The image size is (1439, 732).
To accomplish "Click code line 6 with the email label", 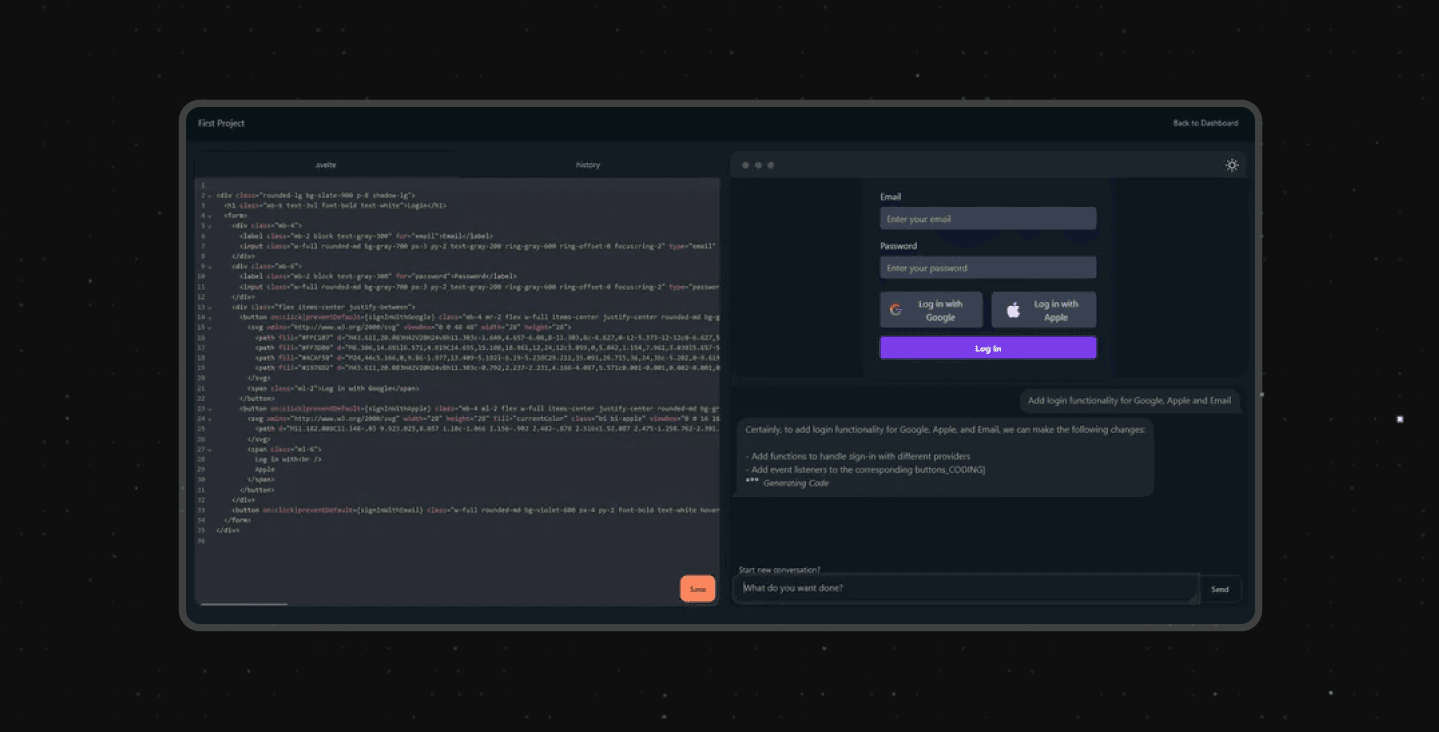I will point(366,236).
